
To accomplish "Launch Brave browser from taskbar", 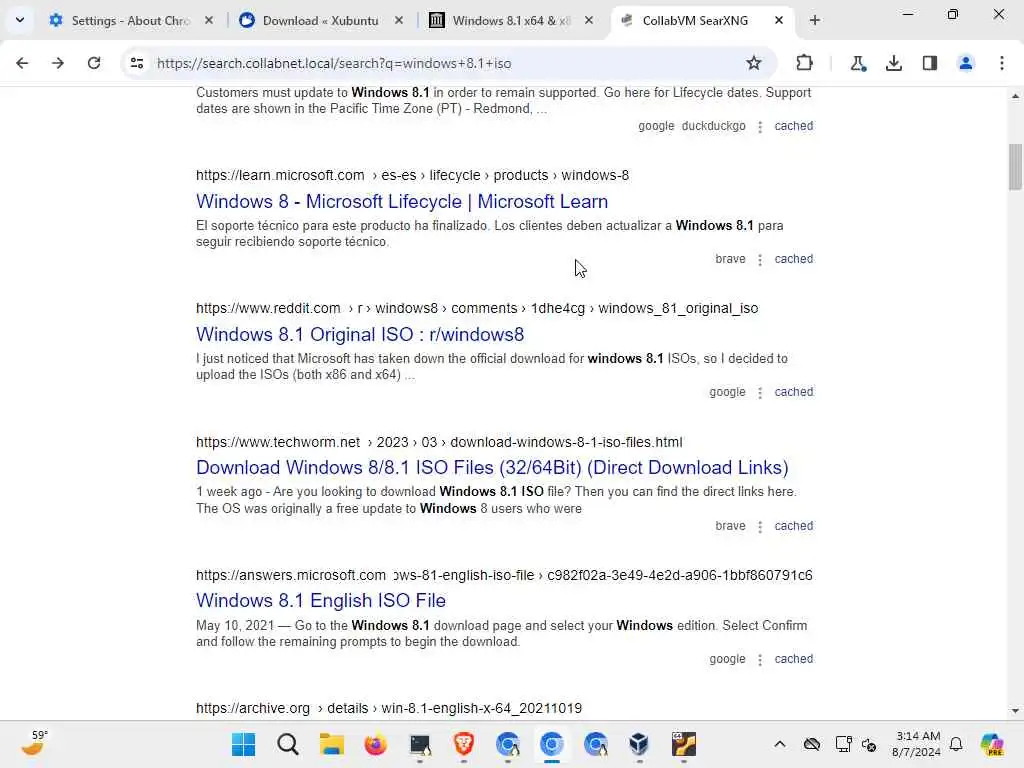I will coord(464,744).
